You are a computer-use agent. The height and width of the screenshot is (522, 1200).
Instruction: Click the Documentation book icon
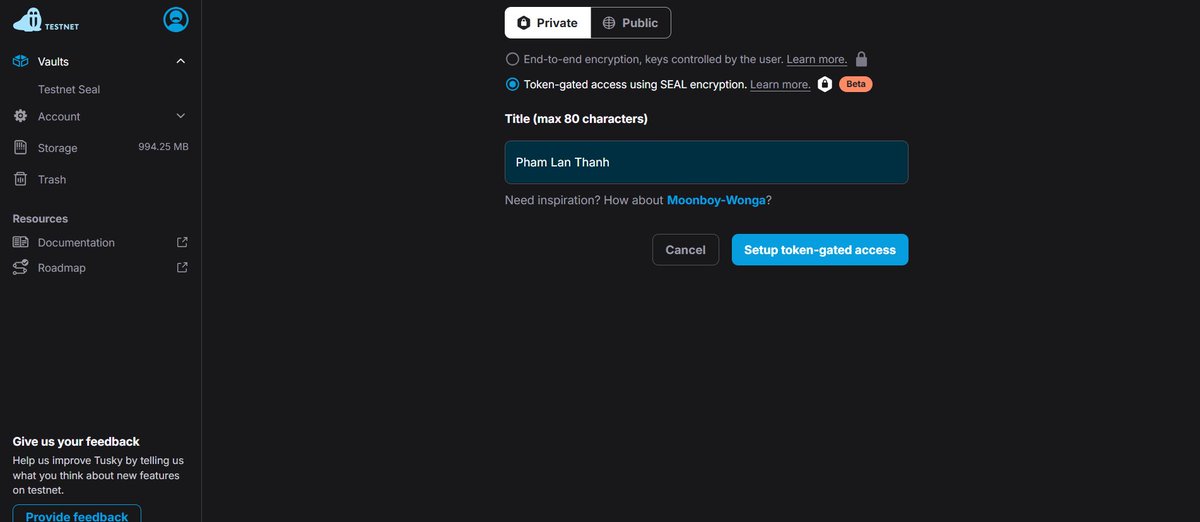tap(20, 242)
